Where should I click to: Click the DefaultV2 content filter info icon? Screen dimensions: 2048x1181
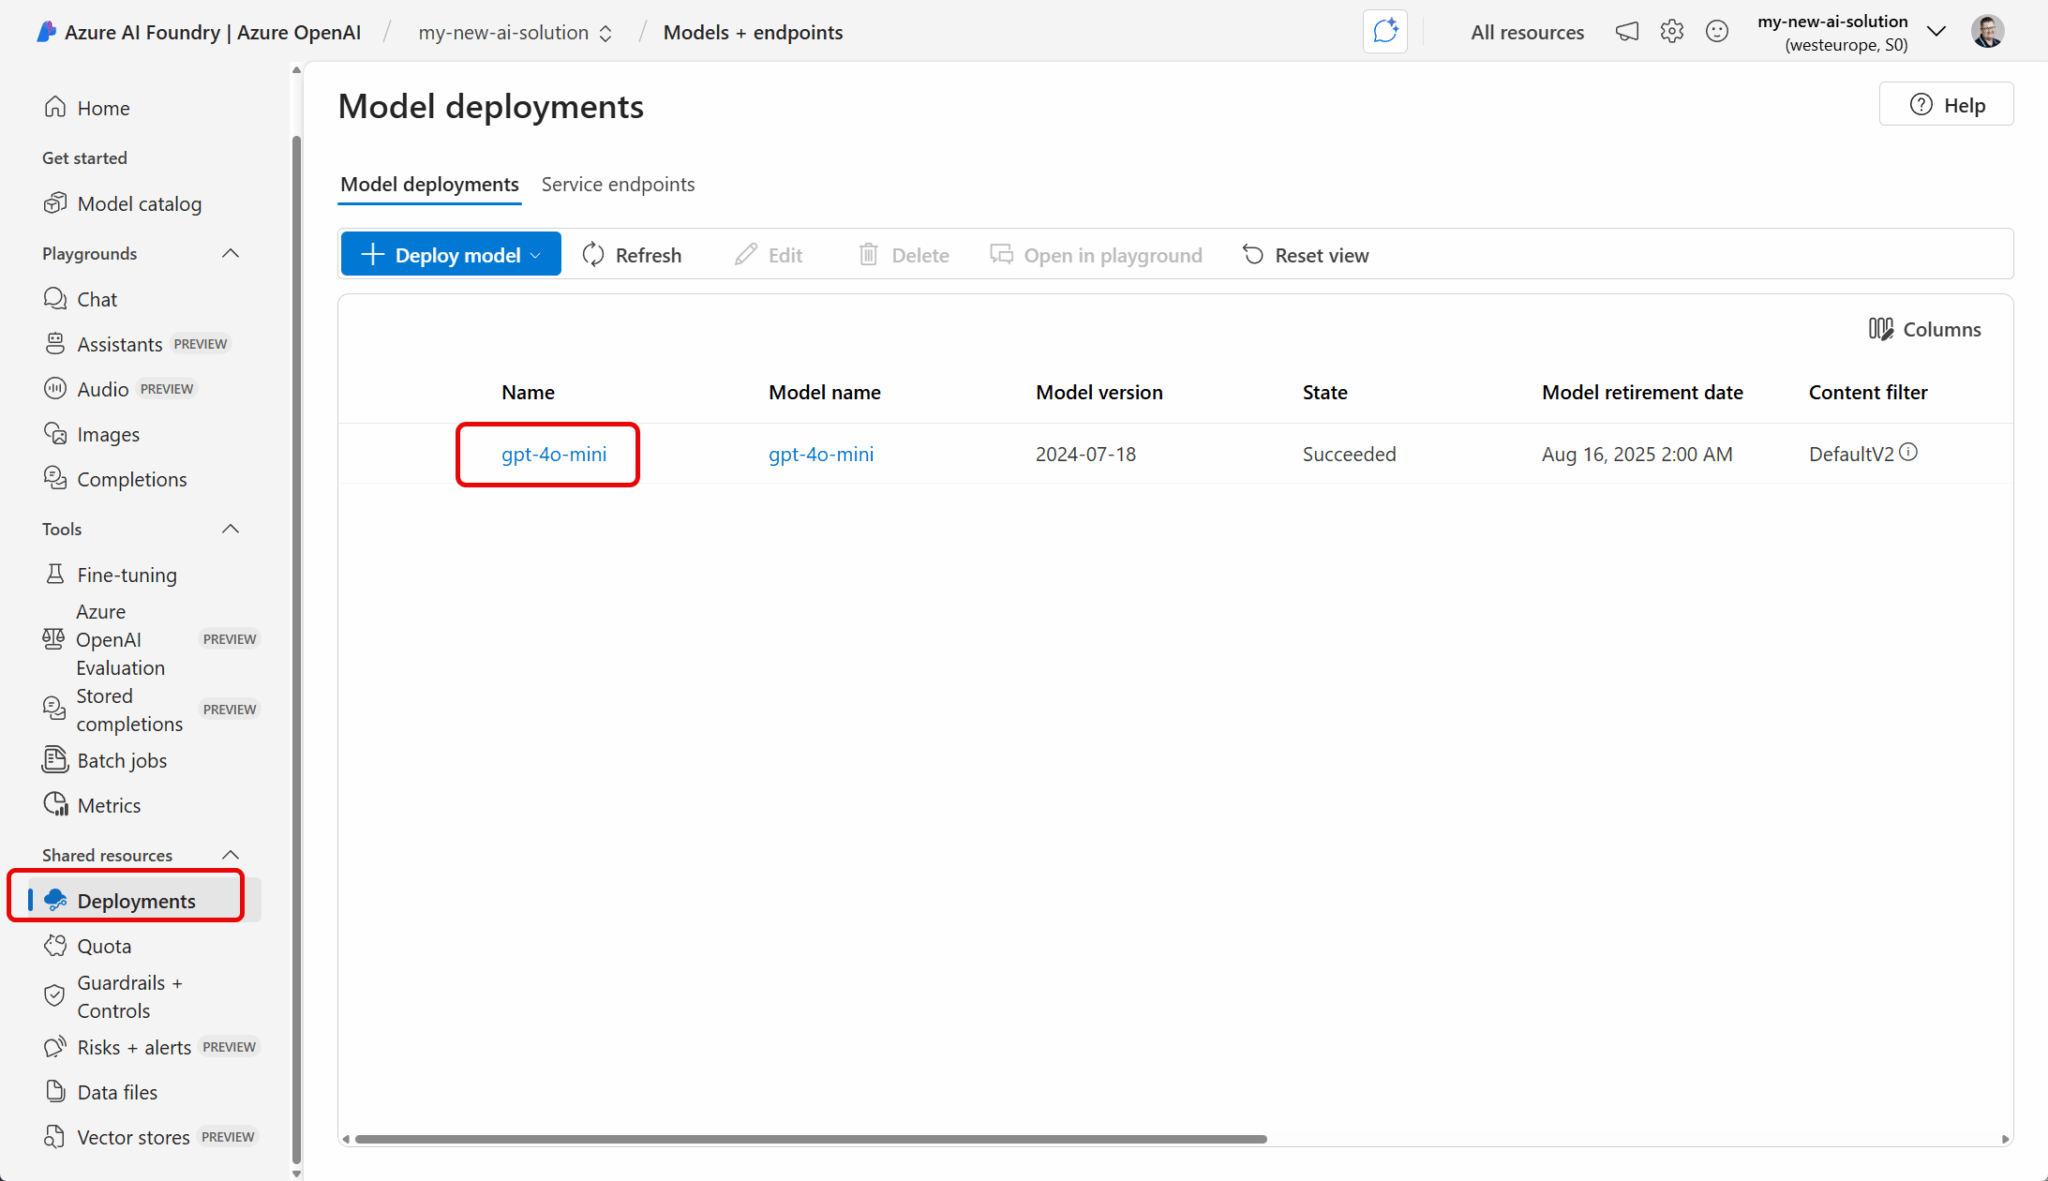[1910, 452]
